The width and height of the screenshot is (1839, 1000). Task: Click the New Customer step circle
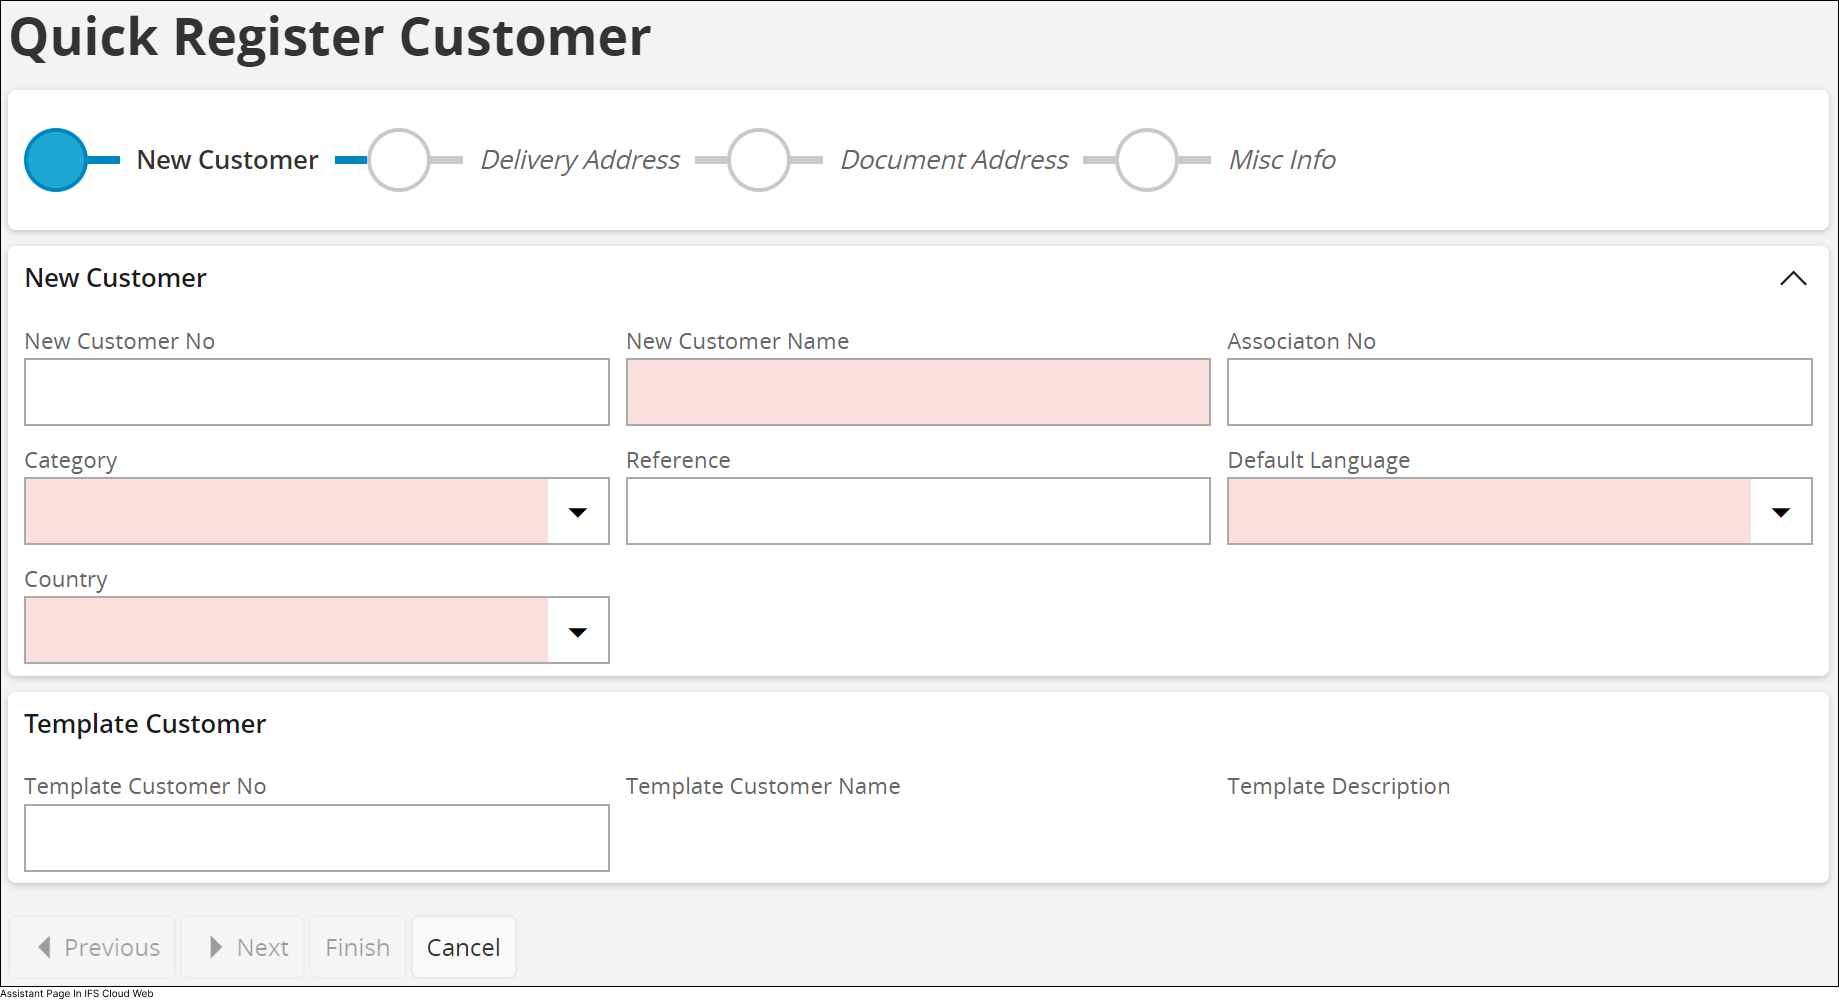click(55, 160)
